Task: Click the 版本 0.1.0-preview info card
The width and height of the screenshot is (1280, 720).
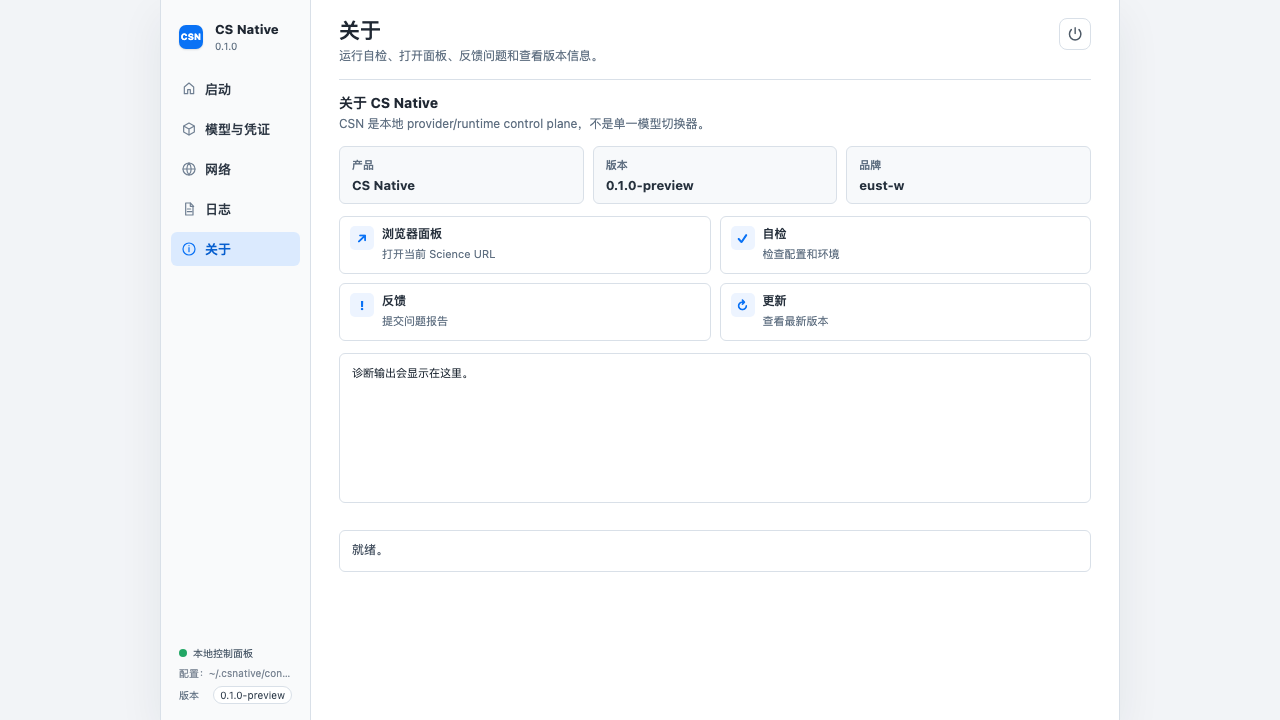Action: point(715,175)
